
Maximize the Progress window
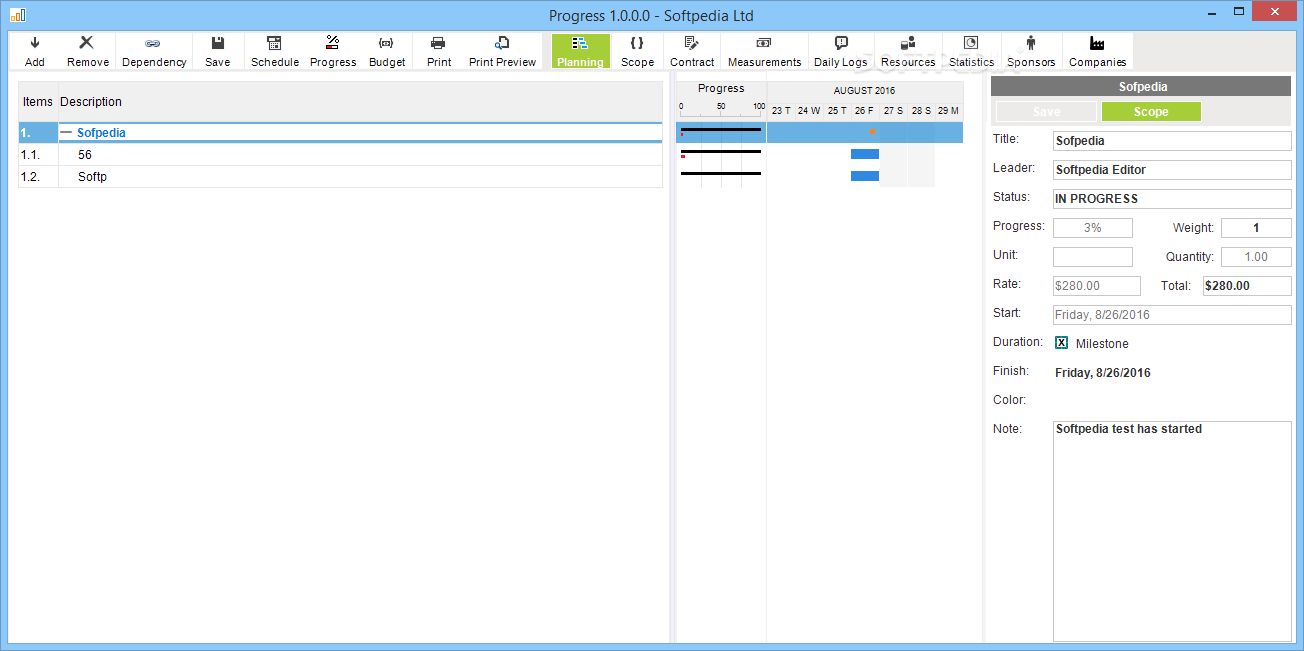pos(1239,11)
